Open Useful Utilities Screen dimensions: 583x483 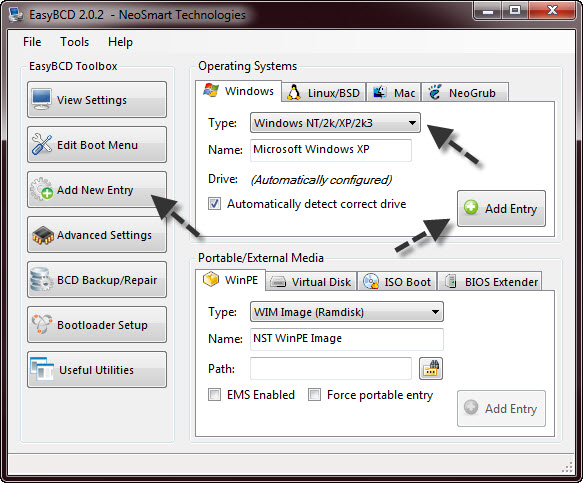coord(97,370)
